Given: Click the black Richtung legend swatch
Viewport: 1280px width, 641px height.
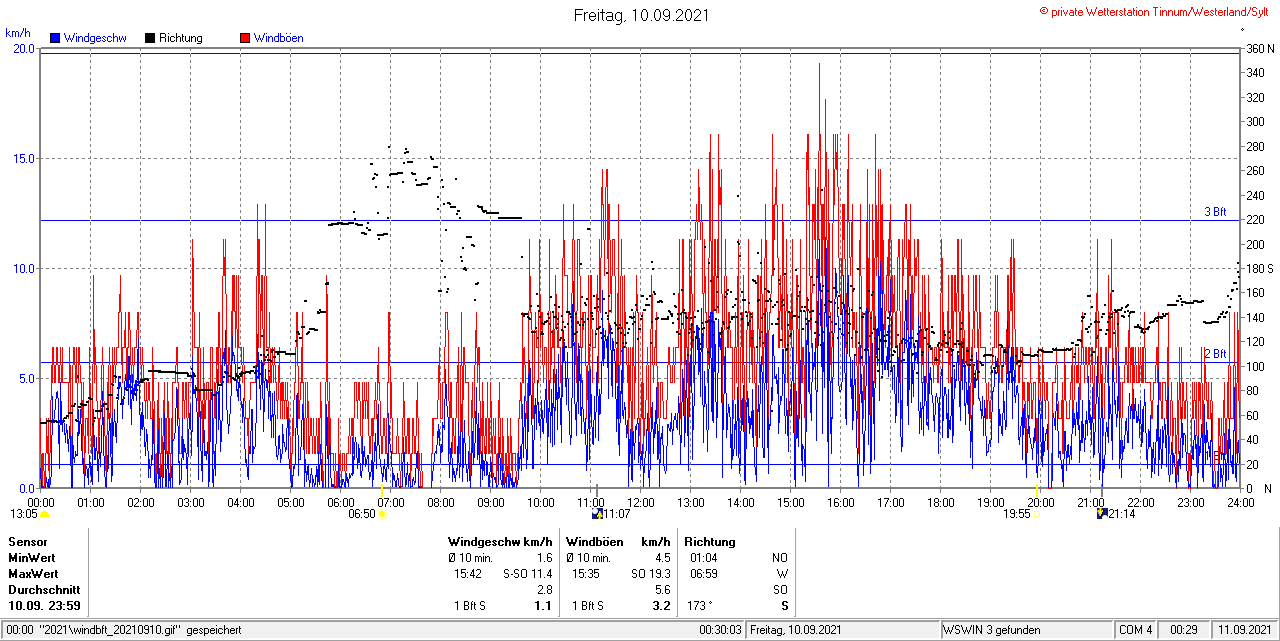Looking at the screenshot, I should tap(150, 38).
